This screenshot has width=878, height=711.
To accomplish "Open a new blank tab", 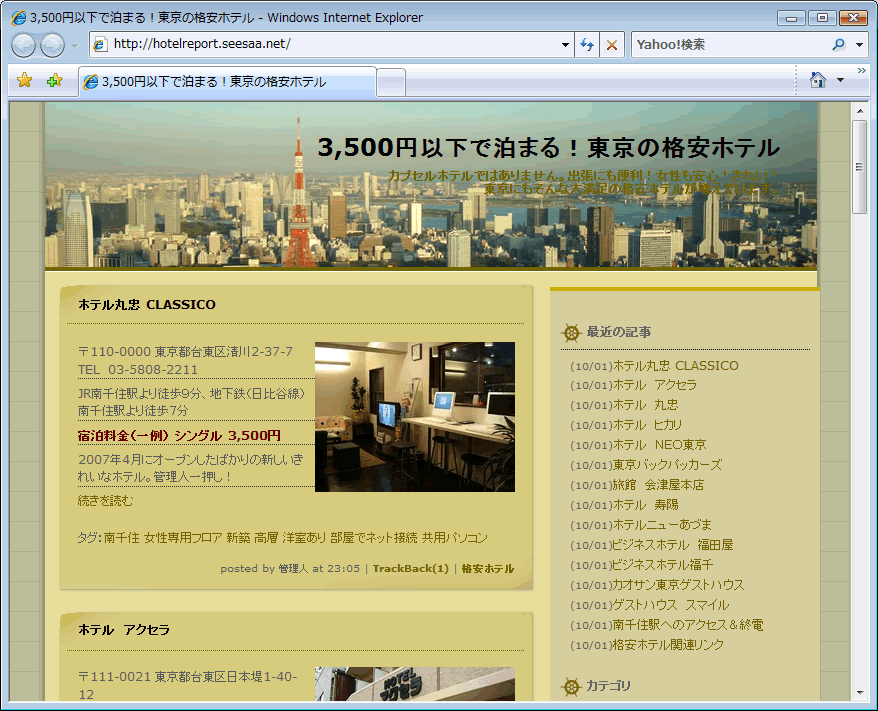I will [x=392, y=82].
